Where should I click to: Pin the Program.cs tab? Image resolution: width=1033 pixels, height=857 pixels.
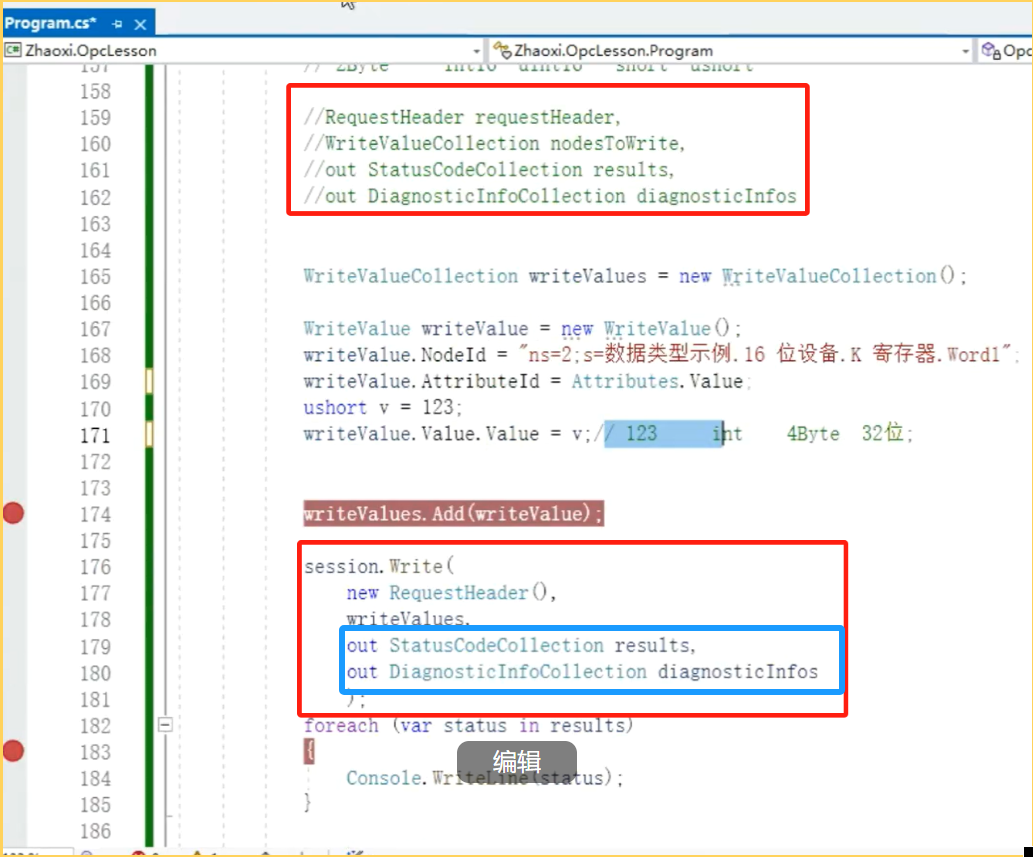point(117,23)
